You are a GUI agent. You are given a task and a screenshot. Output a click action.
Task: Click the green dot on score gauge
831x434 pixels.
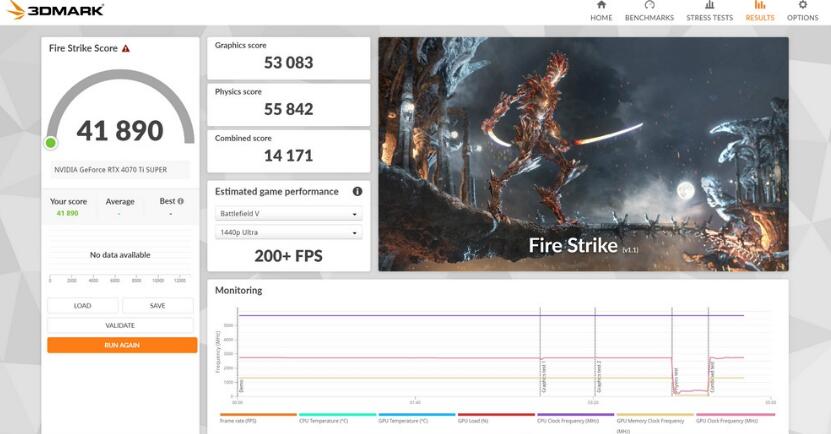pyautogui.click(x=51, y=143)
